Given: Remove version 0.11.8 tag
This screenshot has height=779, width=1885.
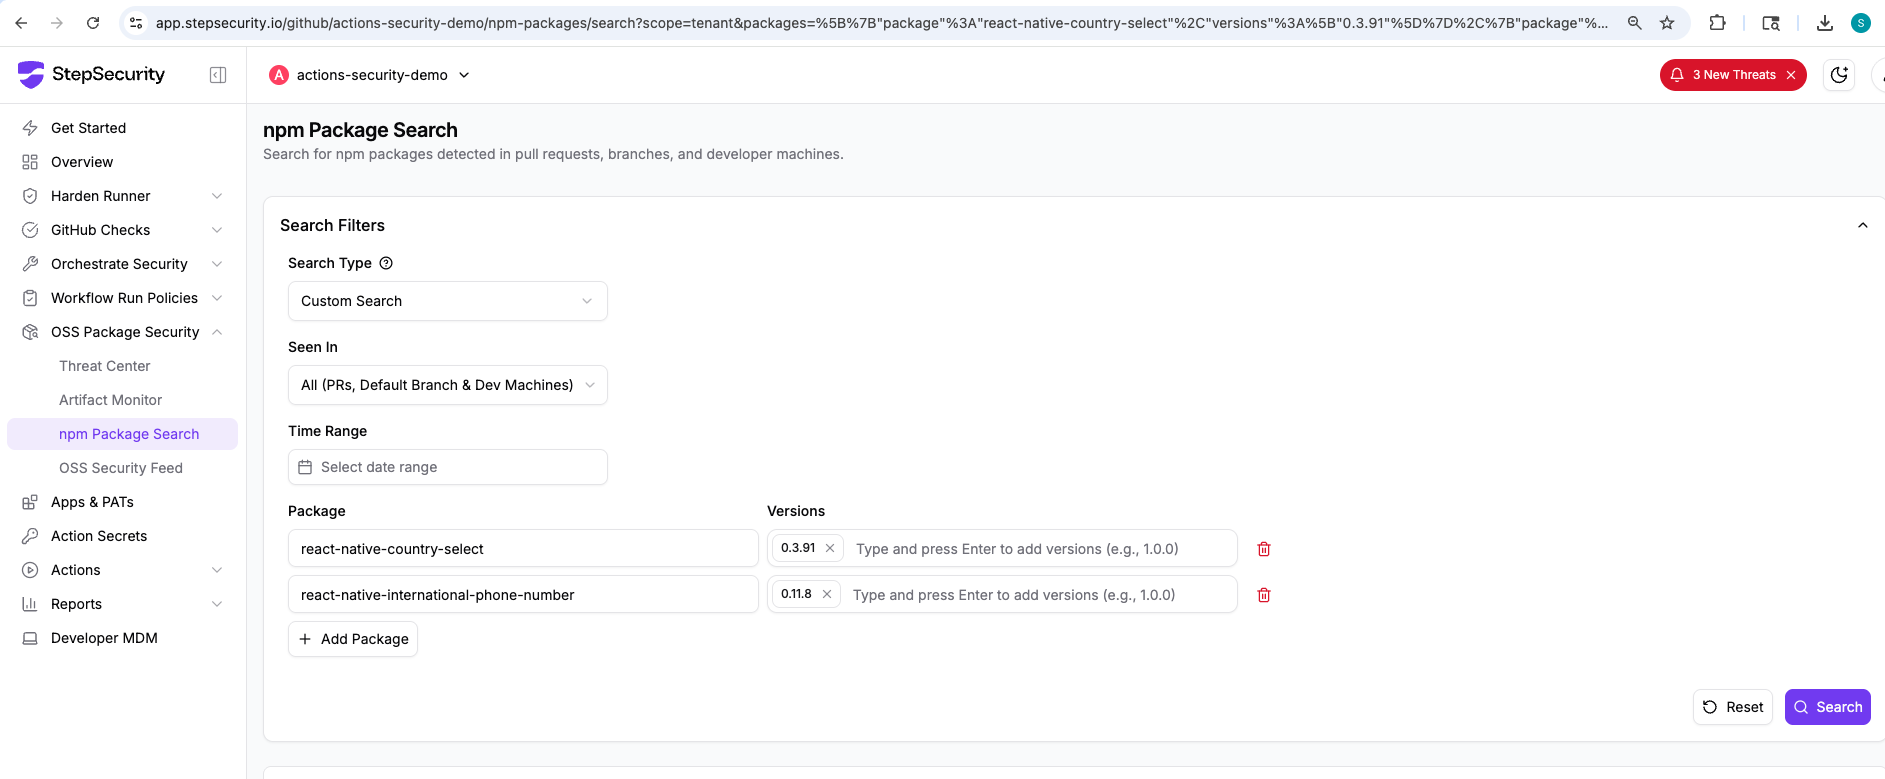Looking at the screenshot, I should click(x=827, y=594).
